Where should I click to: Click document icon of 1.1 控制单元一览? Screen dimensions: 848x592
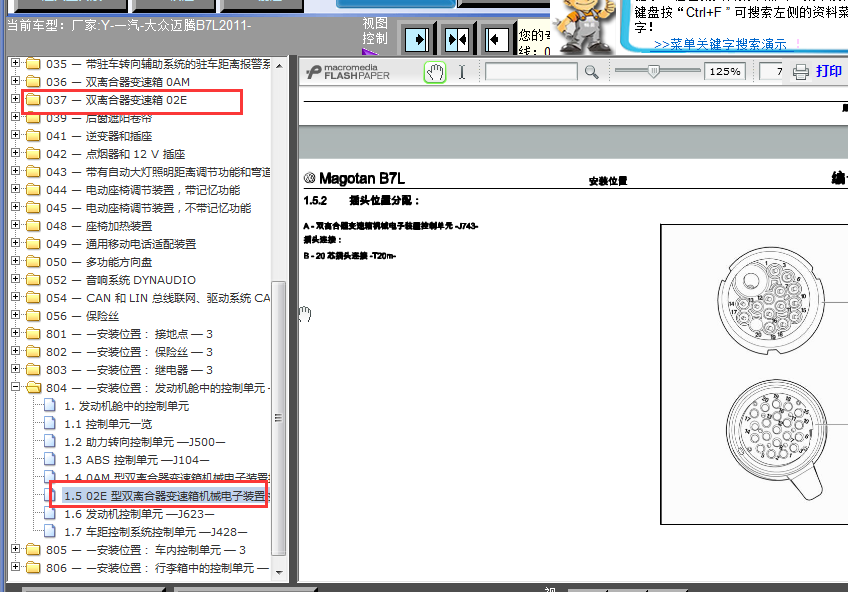50,424
